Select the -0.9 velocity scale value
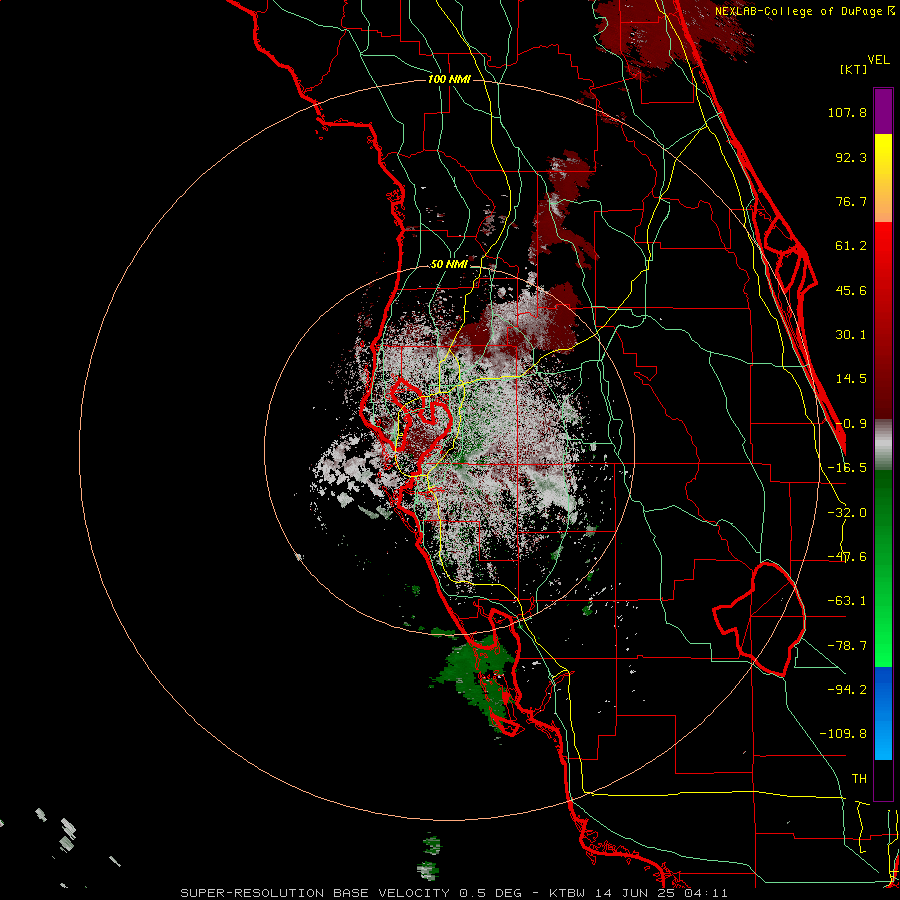 click(851, 424)
